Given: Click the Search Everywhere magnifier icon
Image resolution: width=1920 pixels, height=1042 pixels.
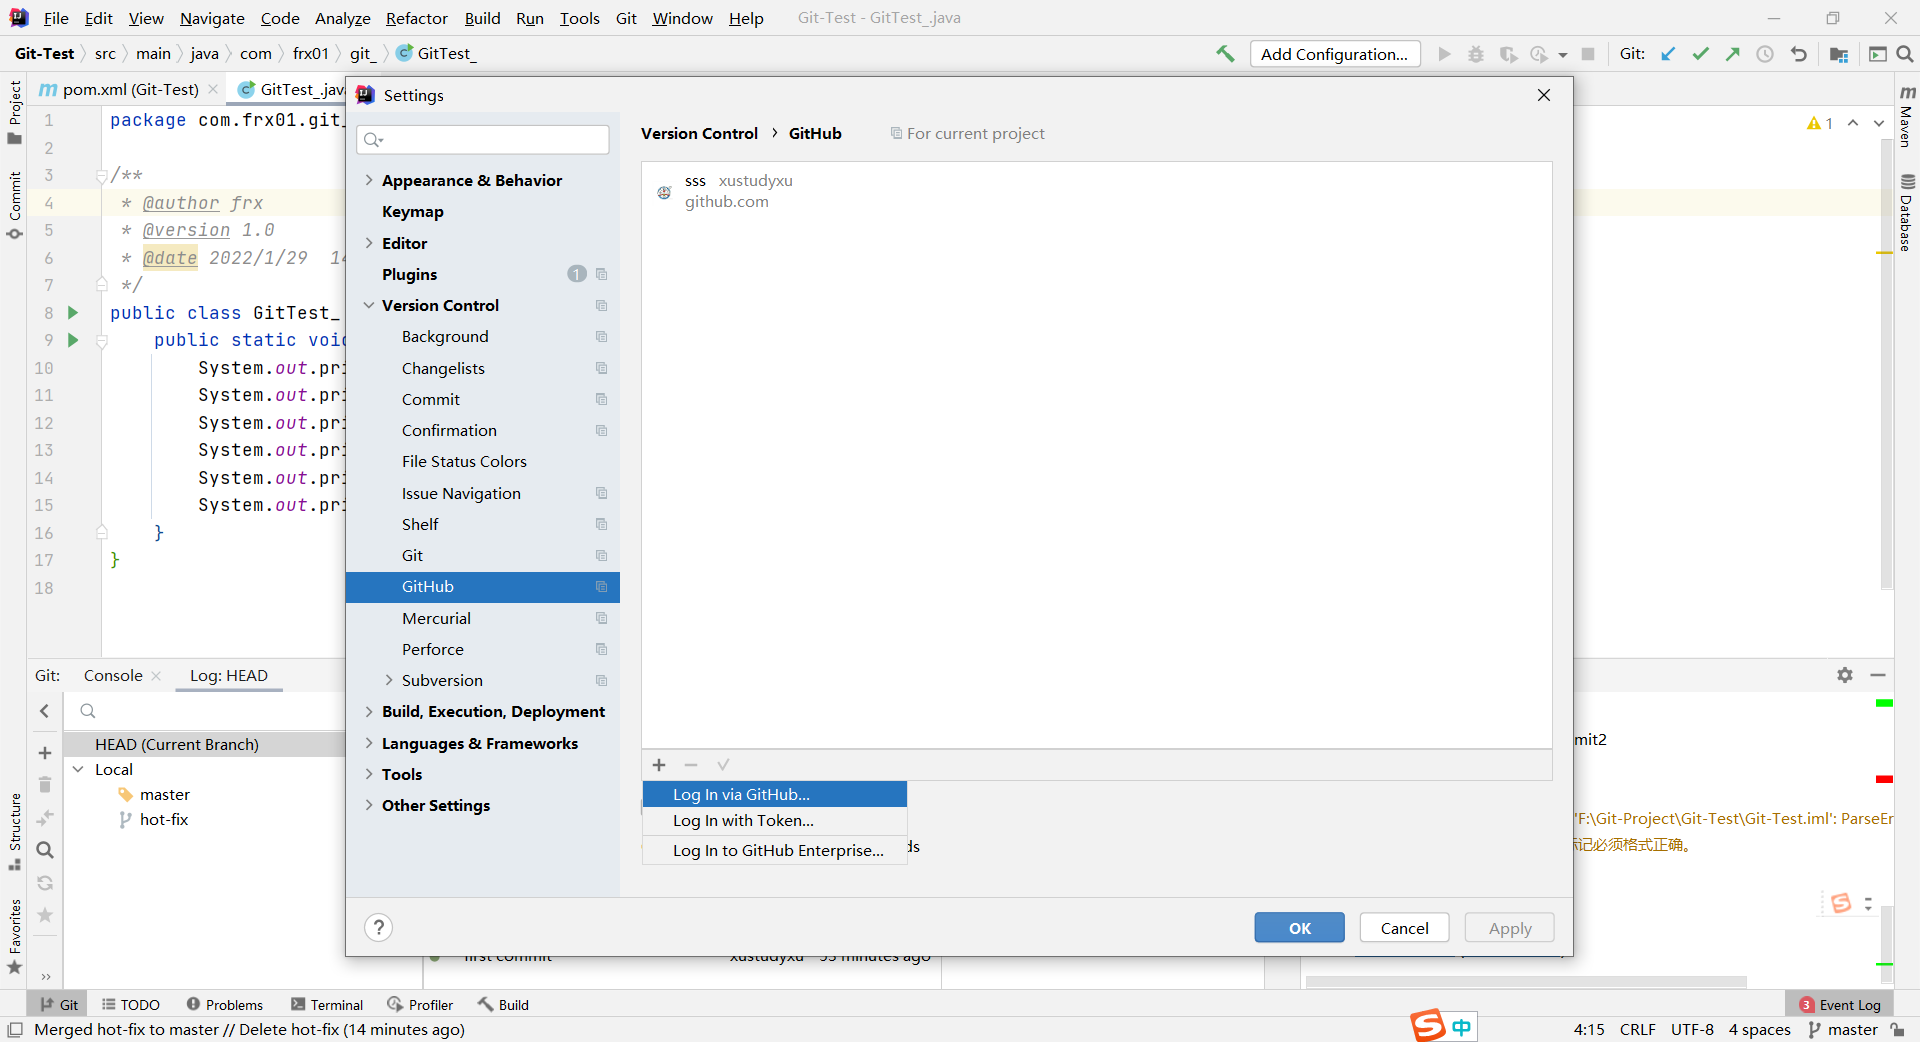Looking at the screenshot, I should (x=1905, y=54).
